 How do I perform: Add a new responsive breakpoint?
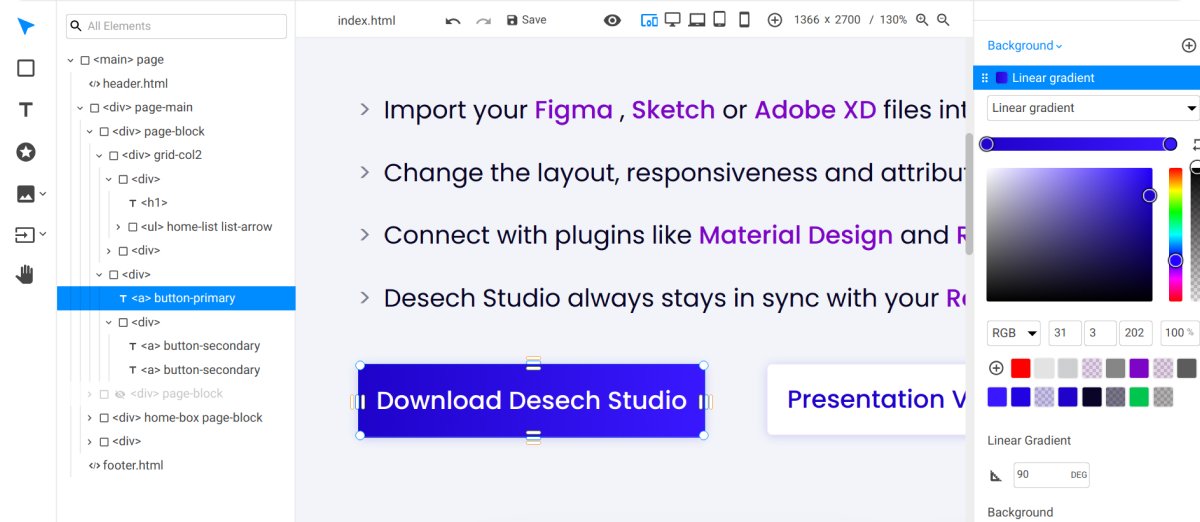775,20
